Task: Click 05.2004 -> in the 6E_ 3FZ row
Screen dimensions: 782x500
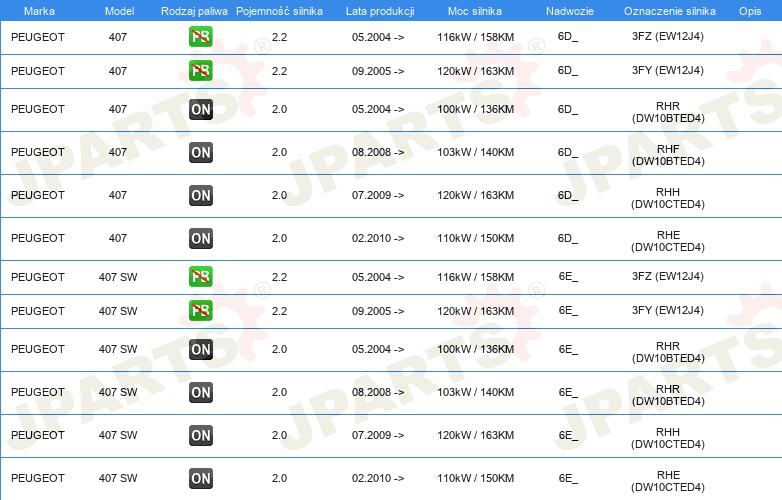Action: pyautogui.click(x=378, y=277)
